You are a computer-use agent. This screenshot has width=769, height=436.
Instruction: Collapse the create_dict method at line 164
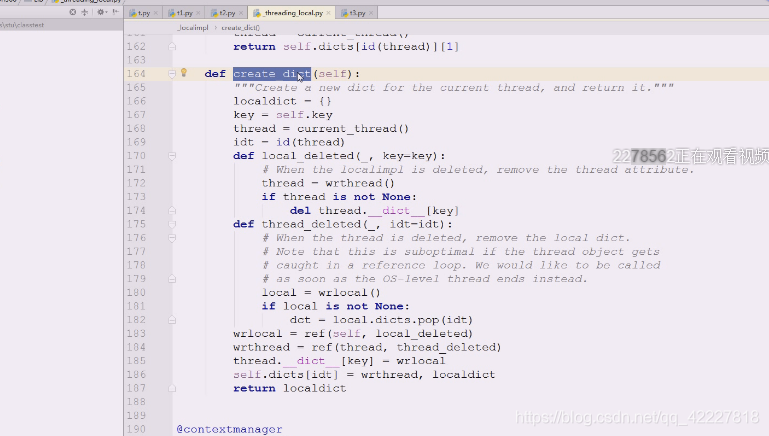click(172, 74)
